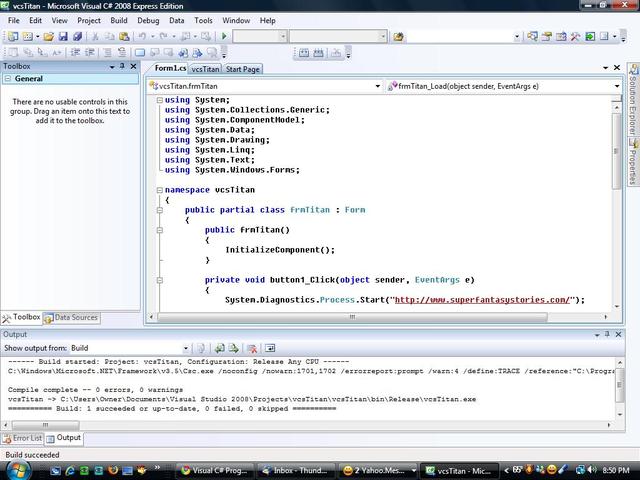Viewport: 640px width, 480px height.
Task: Switch to Inbox Thunderbird taskbar button
Action: [x=297, y=471]
